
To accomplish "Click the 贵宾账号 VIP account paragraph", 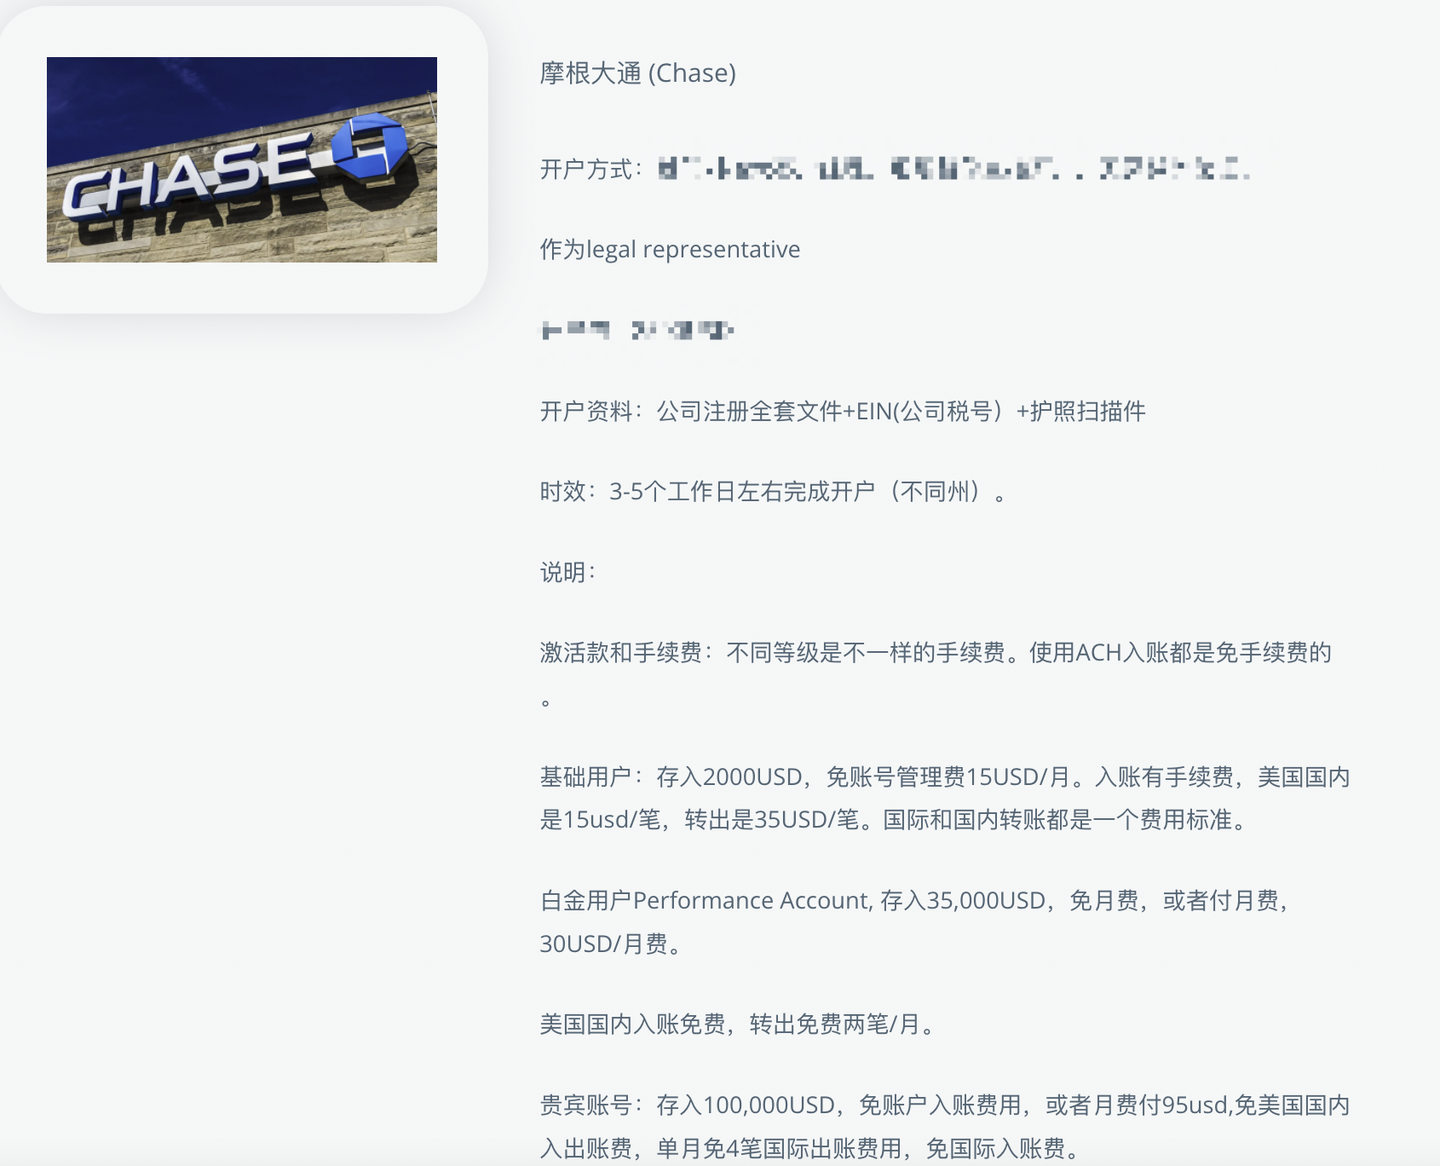I will tap(945, 1125).
